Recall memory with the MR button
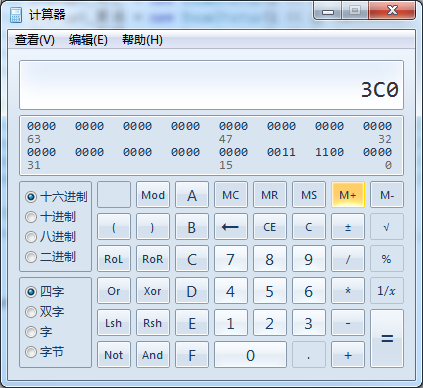This screenshot has height=388, width=423. coord(270,195)
